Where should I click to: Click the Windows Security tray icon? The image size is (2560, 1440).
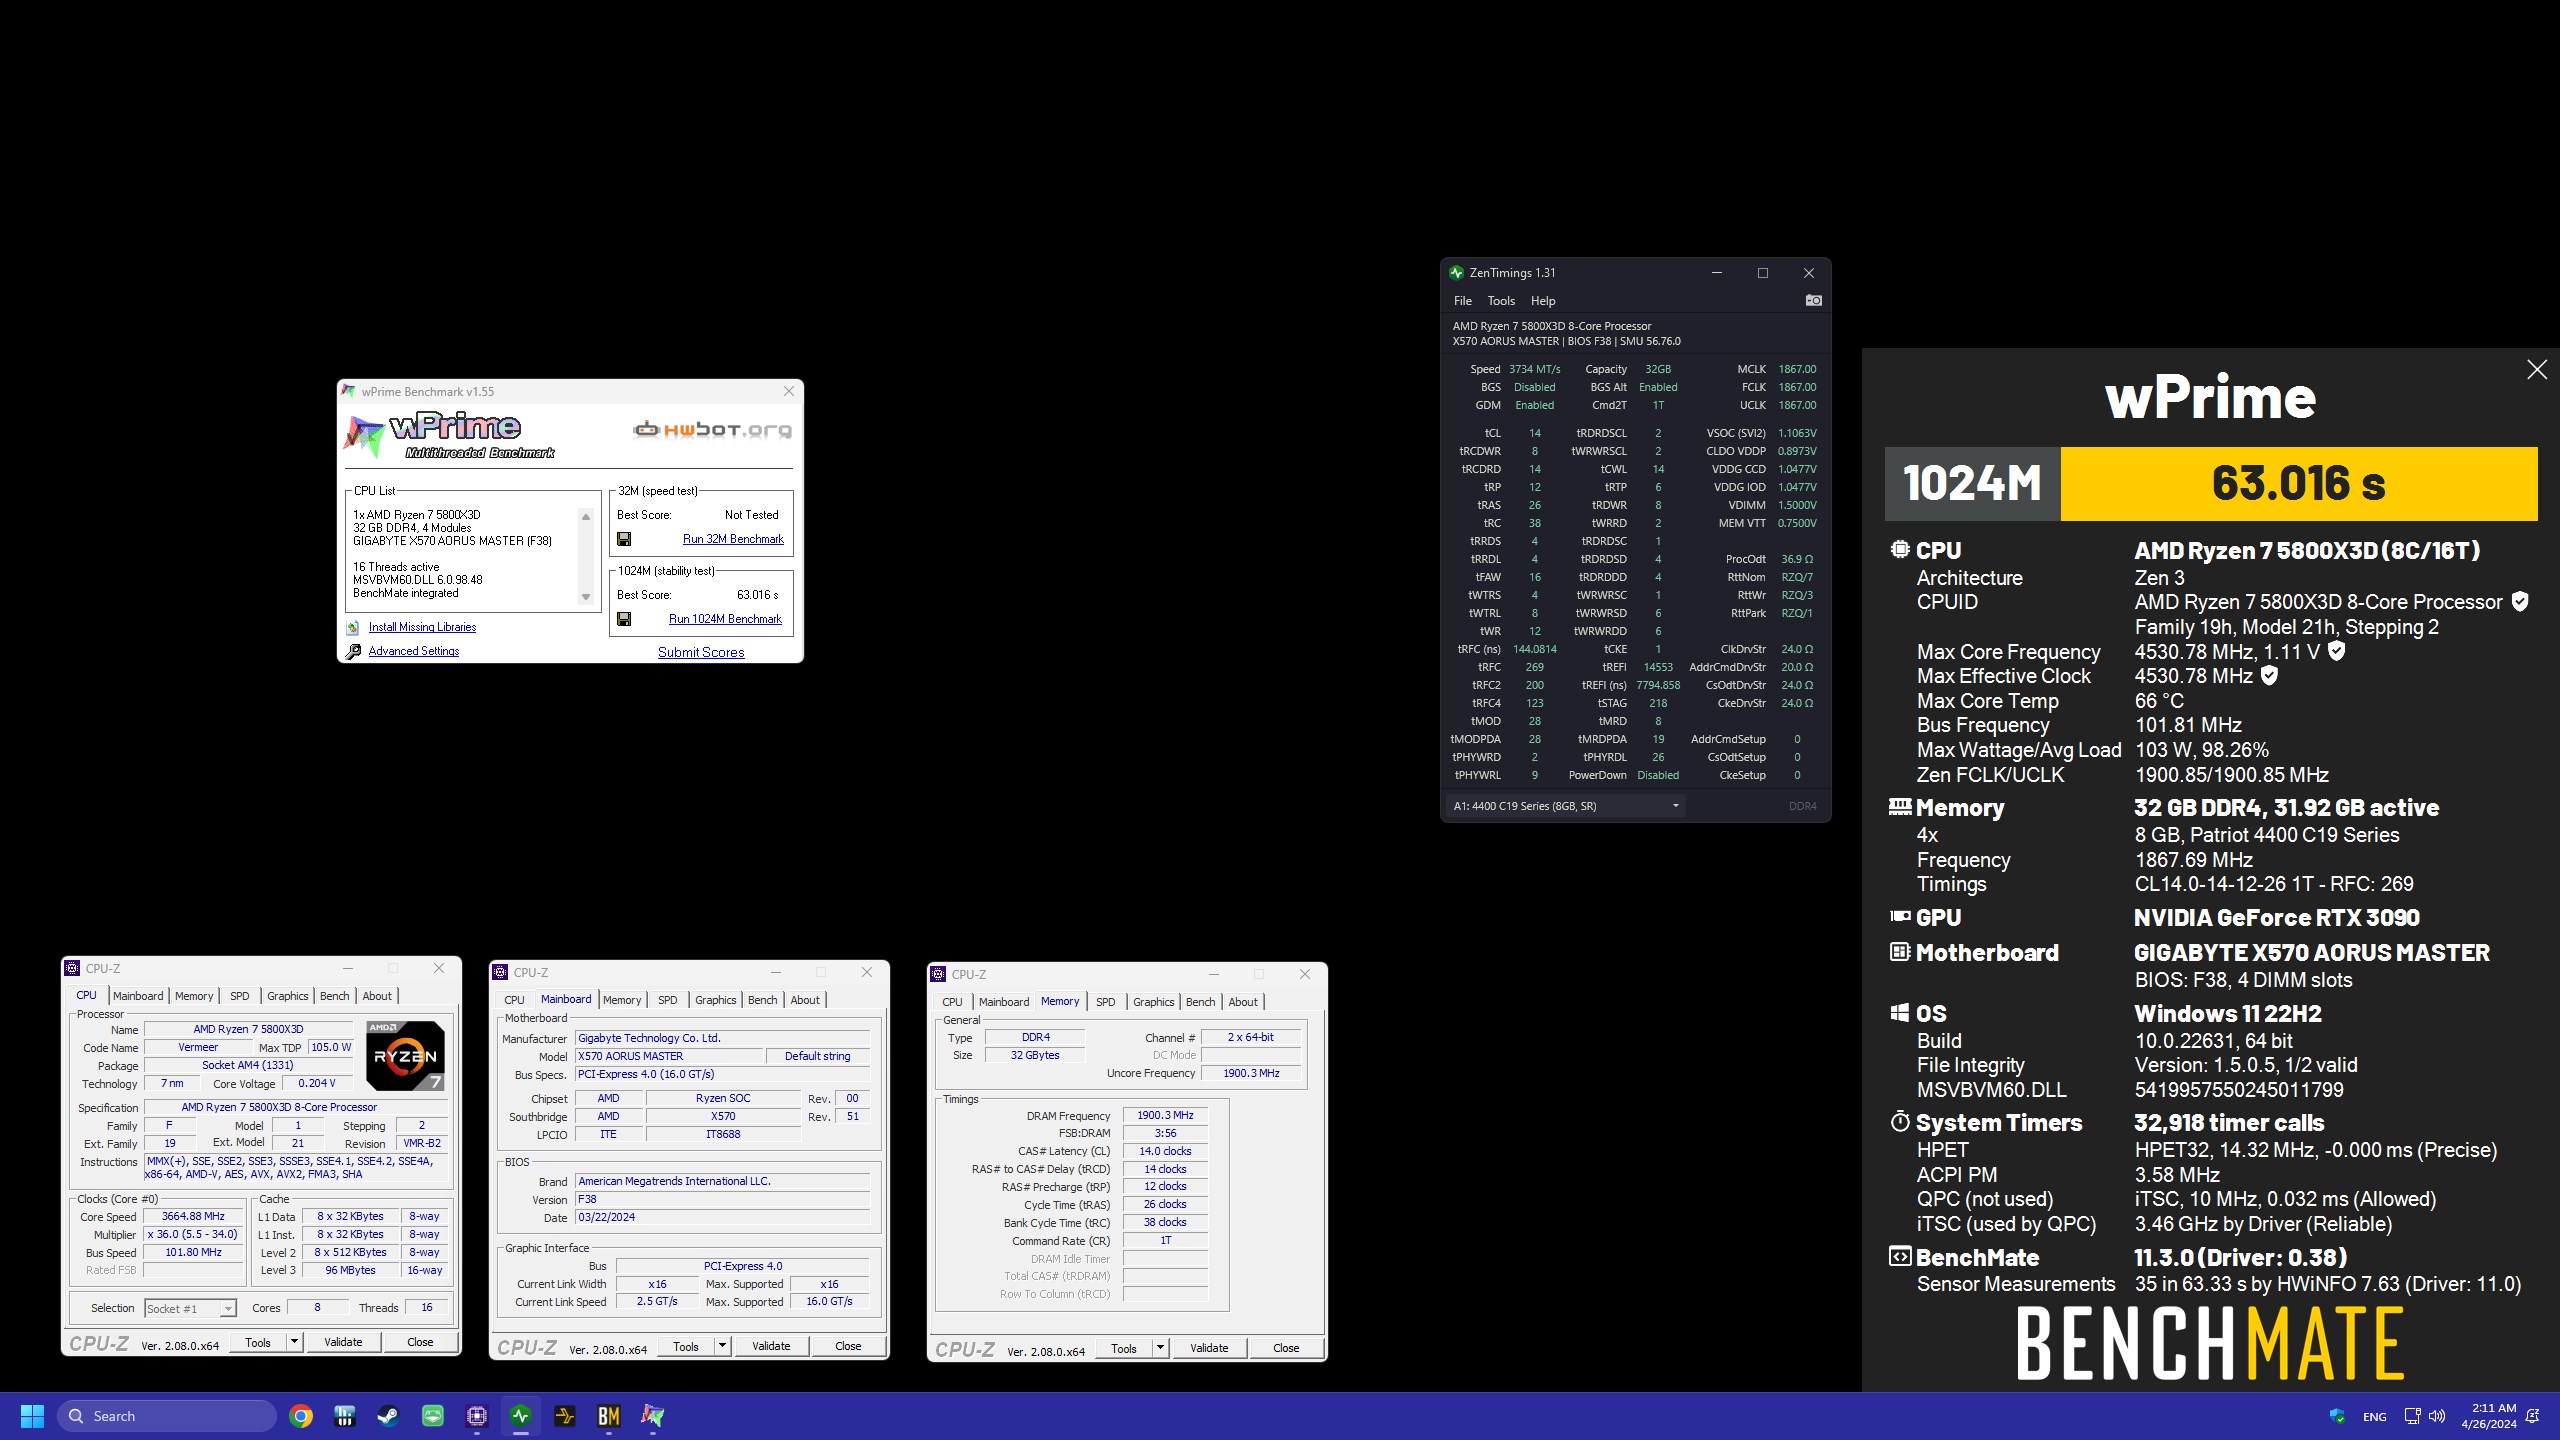pyautogui.click(x=2337, y=1416)
